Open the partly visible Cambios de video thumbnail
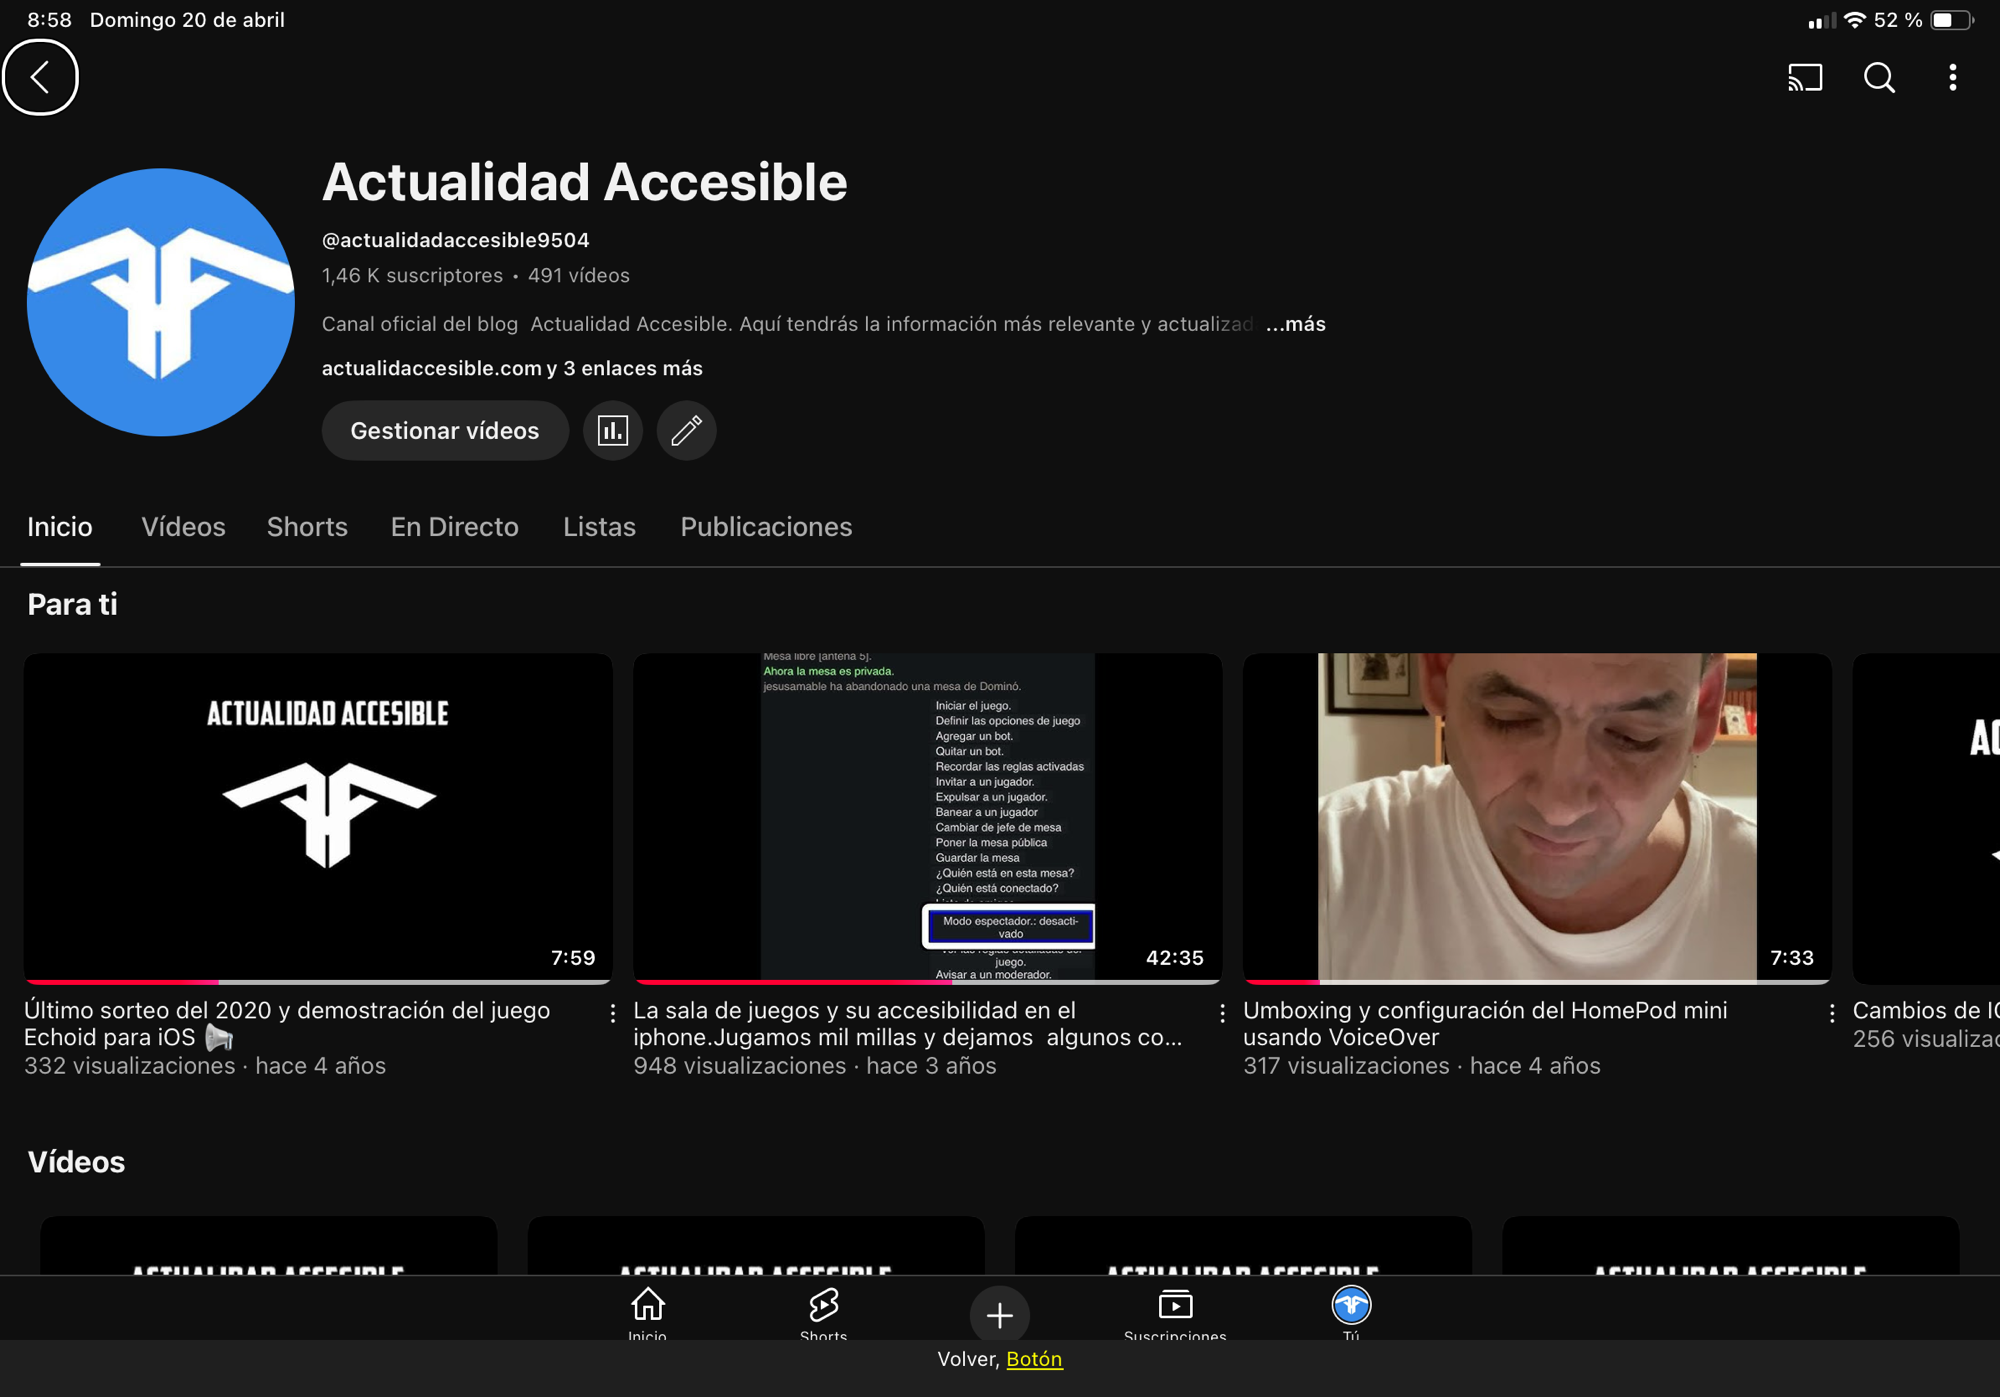This screenshot has height=1397, width=2000. (x=1926, y=817)
